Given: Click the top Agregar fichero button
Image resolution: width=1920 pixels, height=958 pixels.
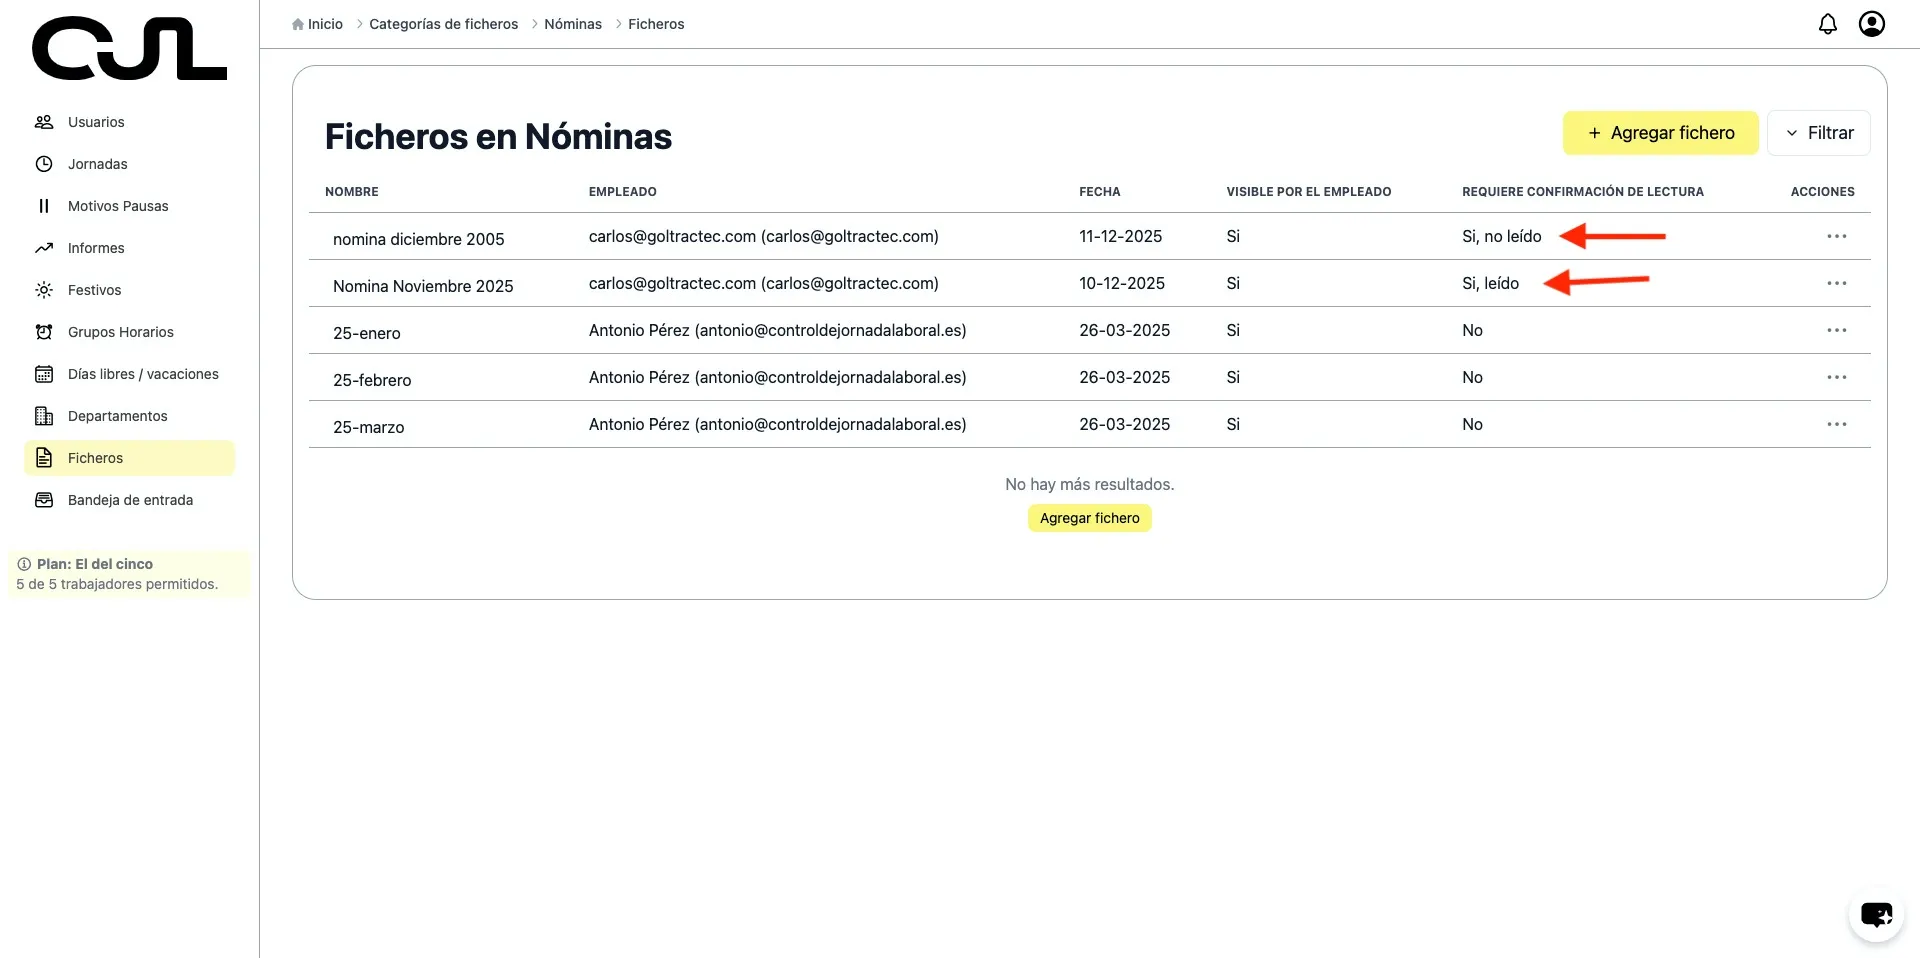Looking at the screenshot, I should click(1660, 133).
